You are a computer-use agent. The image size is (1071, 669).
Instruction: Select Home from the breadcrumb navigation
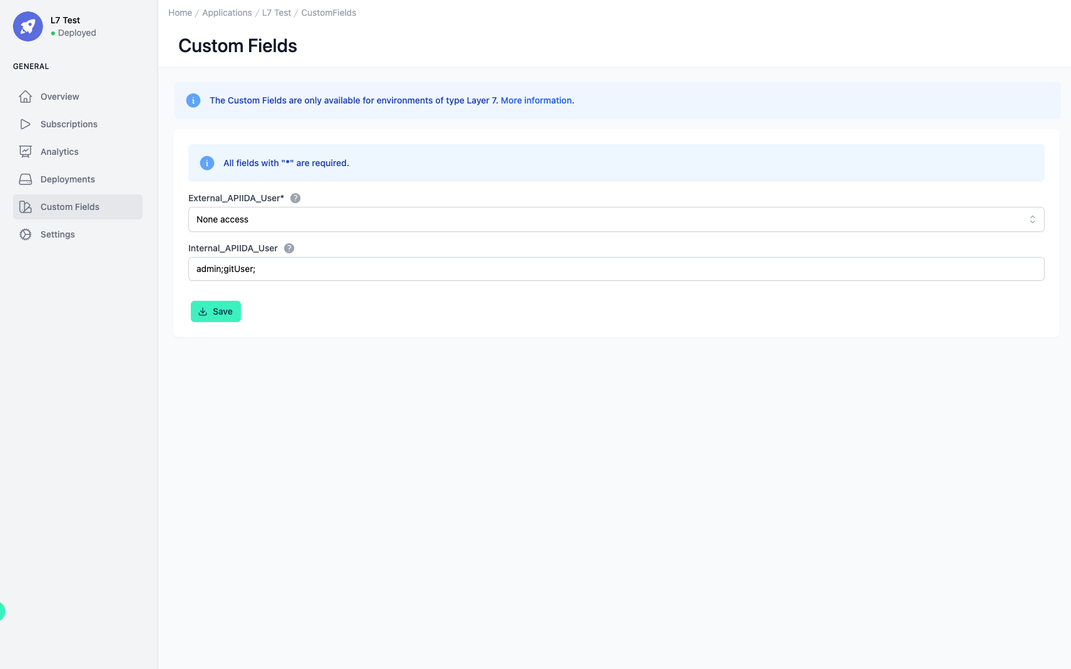coord(180,12)
